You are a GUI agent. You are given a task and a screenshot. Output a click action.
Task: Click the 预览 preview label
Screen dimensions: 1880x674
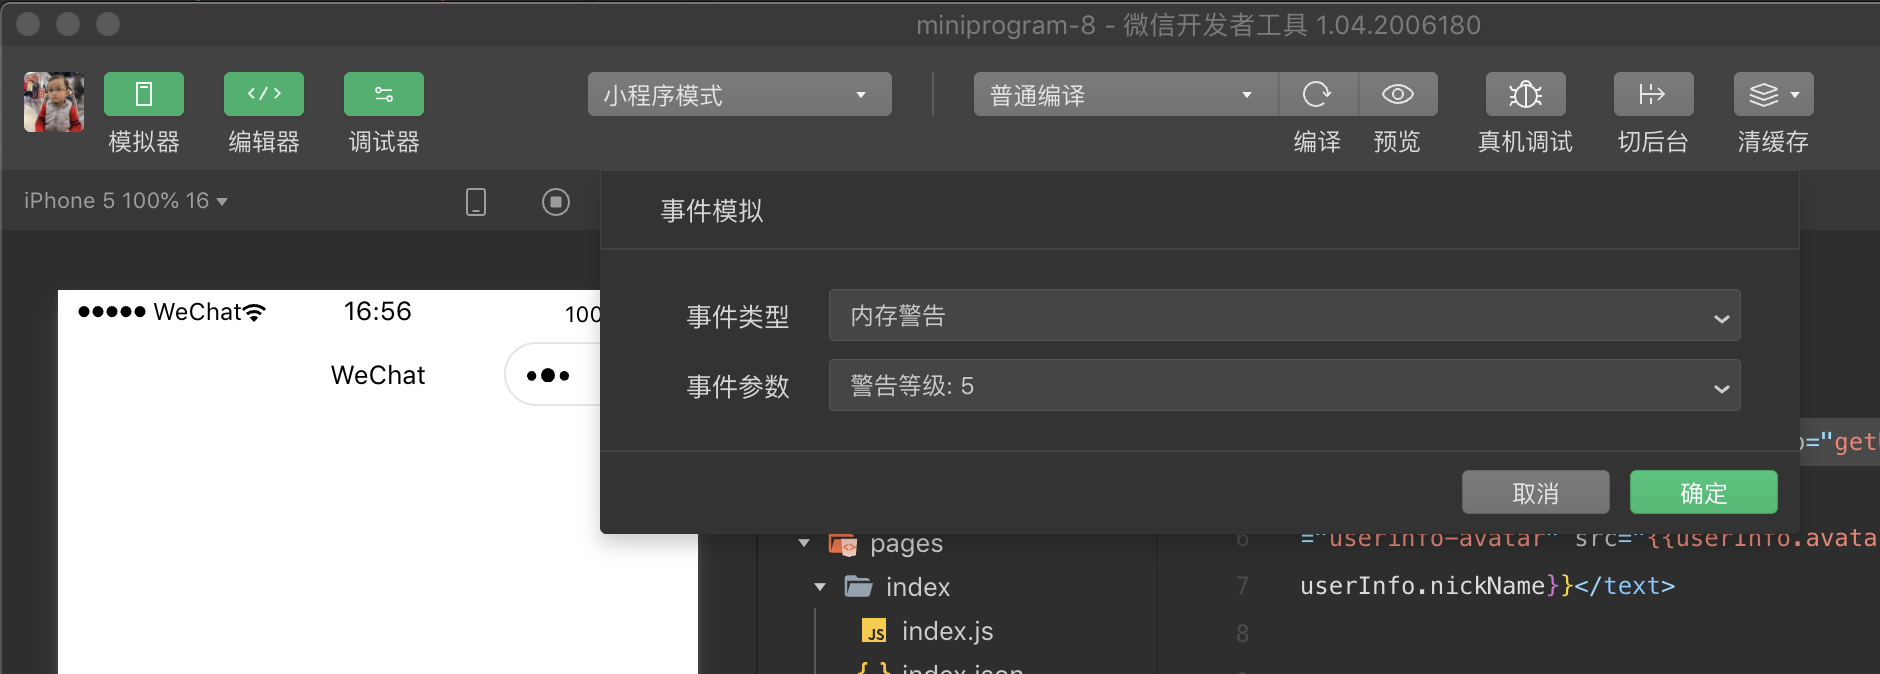coord(1397,142)
